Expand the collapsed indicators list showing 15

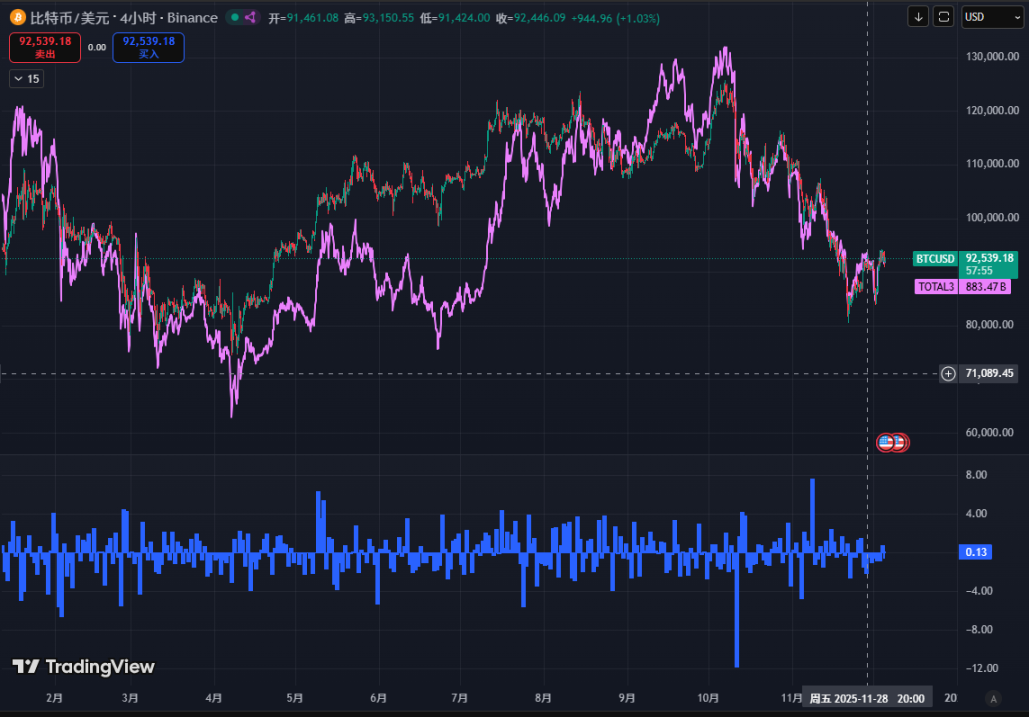(26, 78)
